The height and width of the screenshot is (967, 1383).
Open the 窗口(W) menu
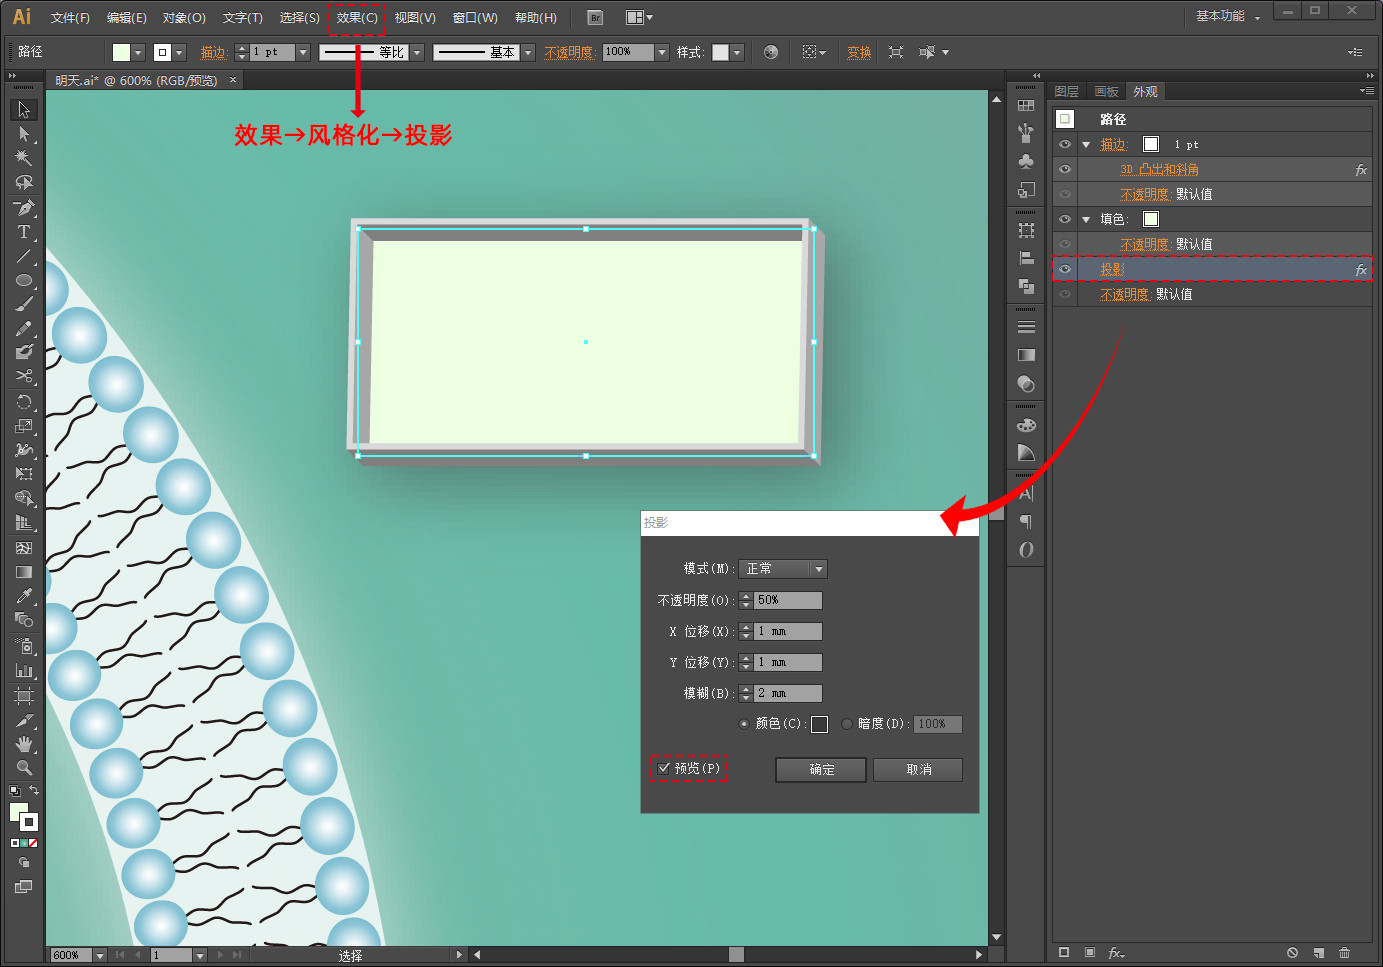(475, 18)
